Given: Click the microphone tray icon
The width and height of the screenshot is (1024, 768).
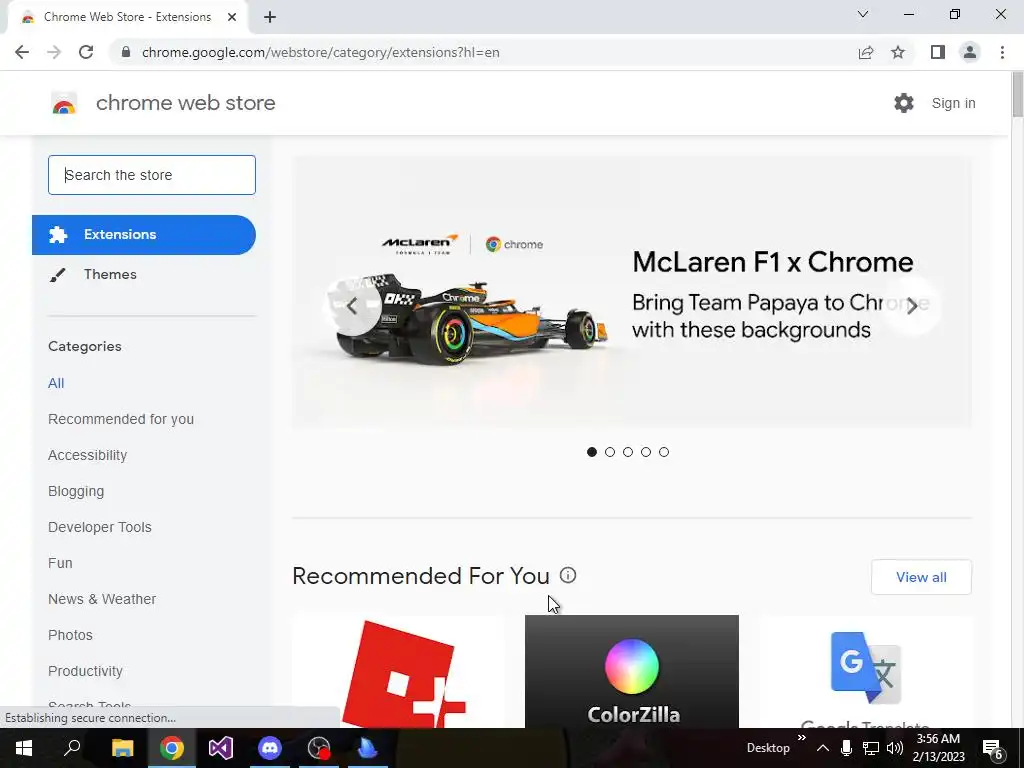Looking at the screenshot, I should pos(846,748).
